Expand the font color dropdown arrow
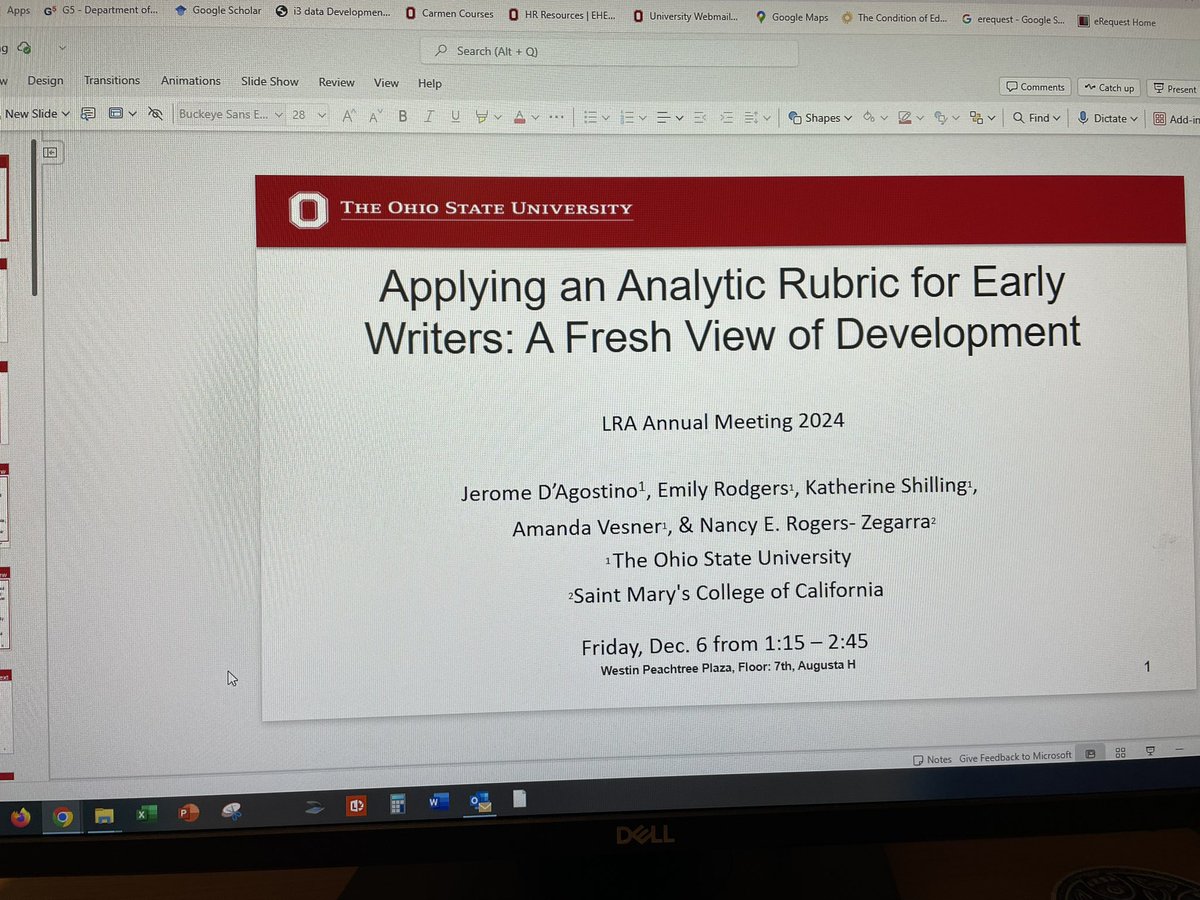 tap(535, 117)
